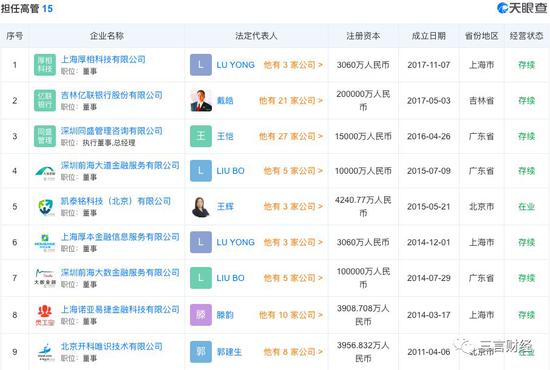550x370 pixels.
Task: Click the 深圳同盛管理 company logo icon
Action: coord(45,136)
